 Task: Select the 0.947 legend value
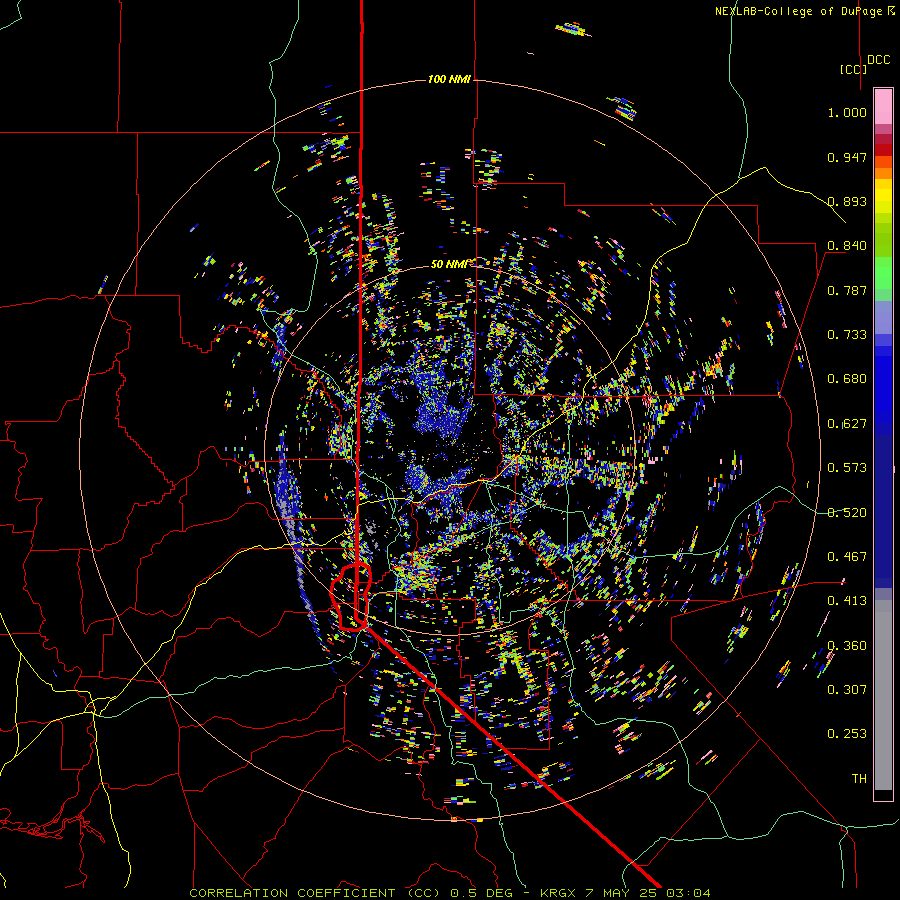(x=847, y=157)
